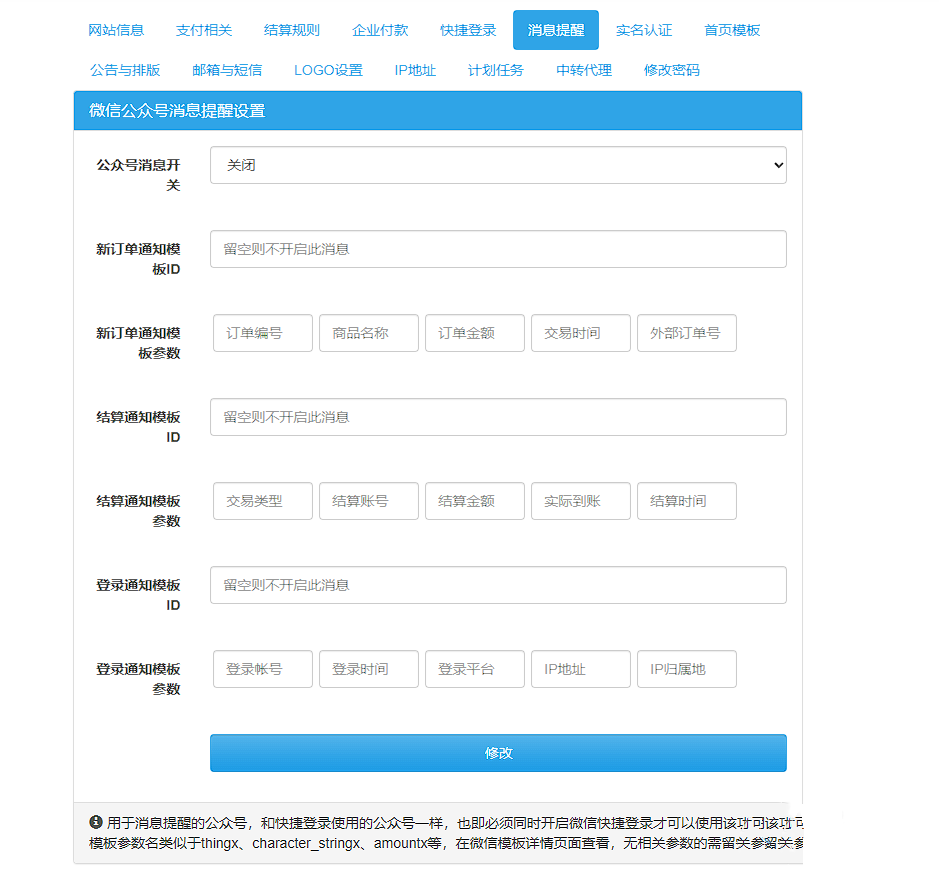The image size is (939, 895).
Task: Click the info icon in the footer note
Action: point(96,822)
